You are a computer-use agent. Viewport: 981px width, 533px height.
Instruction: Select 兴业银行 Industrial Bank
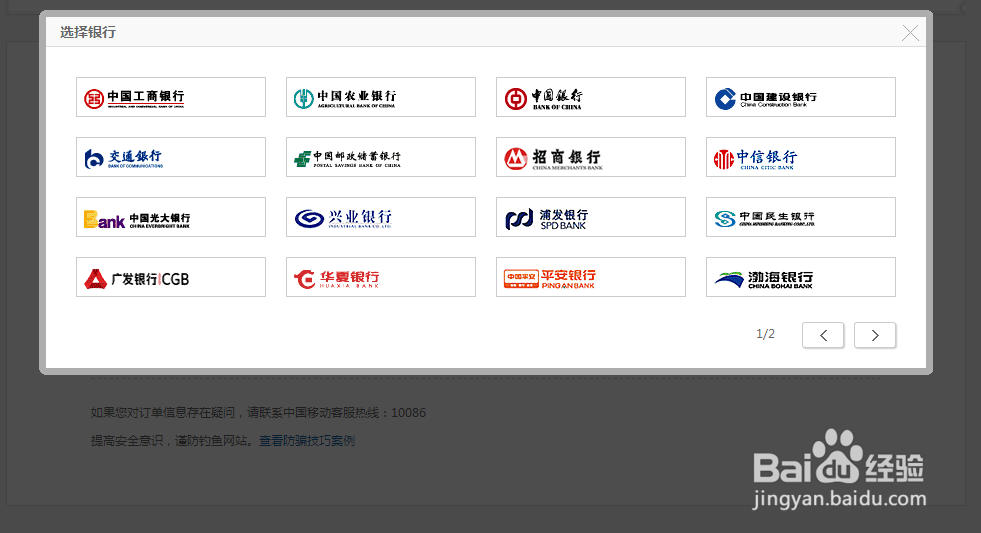381,217
